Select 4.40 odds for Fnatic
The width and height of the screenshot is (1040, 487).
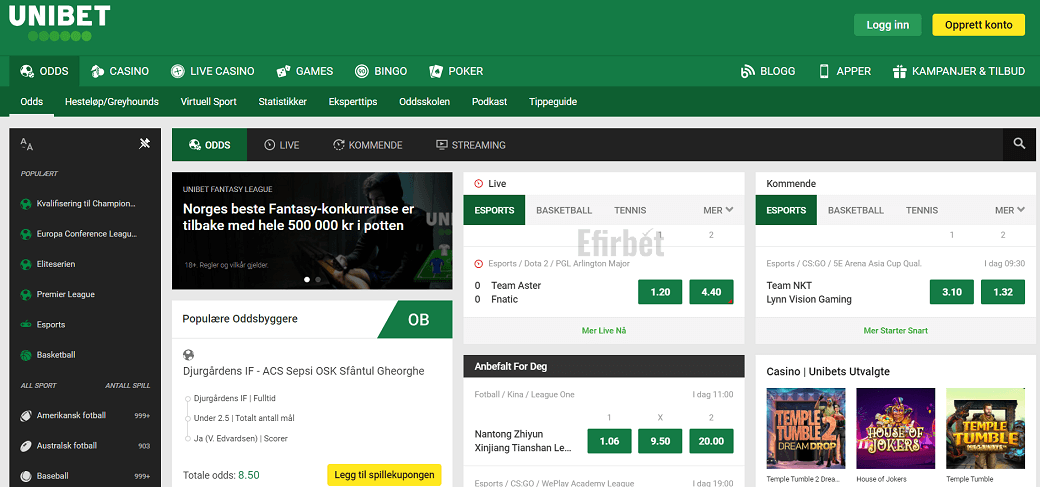click(x=711, y=292)
